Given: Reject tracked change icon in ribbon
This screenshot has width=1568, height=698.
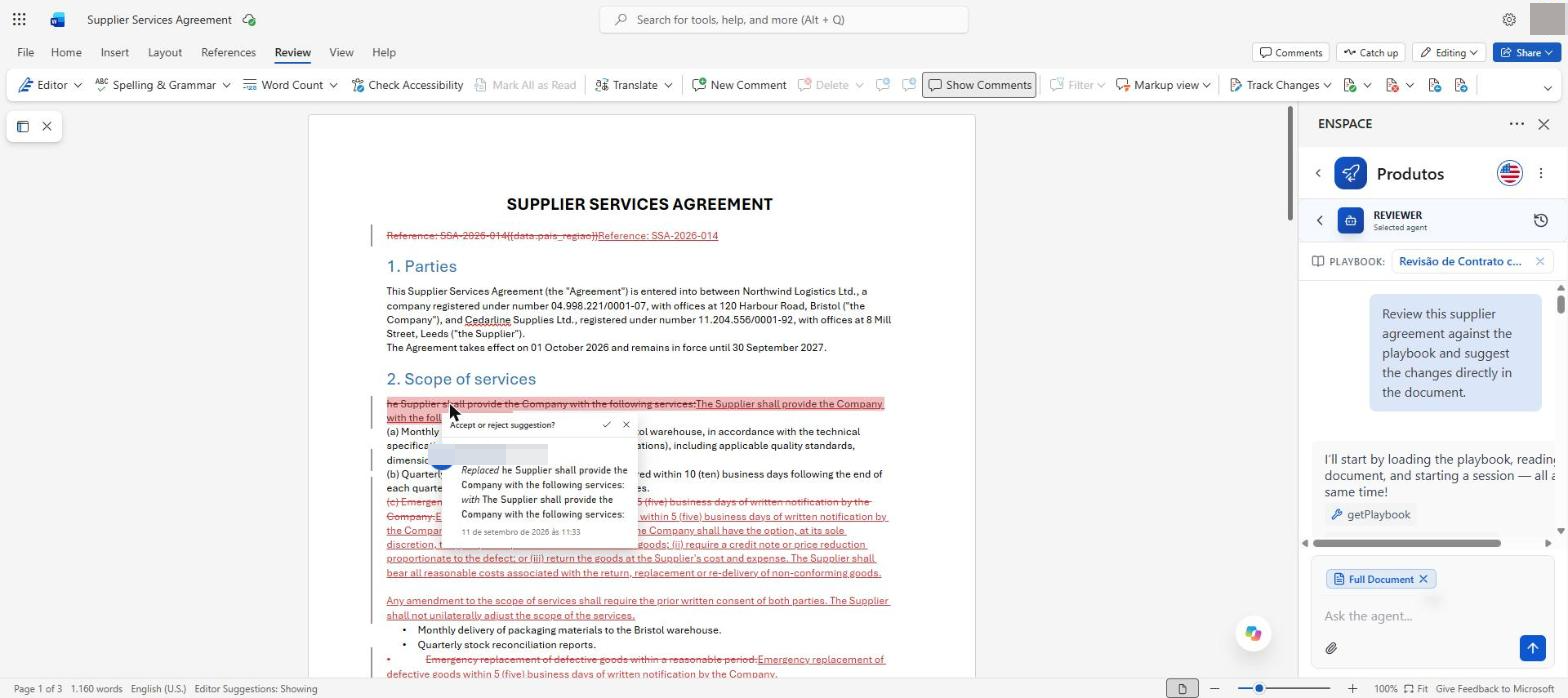Looking at the screenshot, I should pos(1392,85).
